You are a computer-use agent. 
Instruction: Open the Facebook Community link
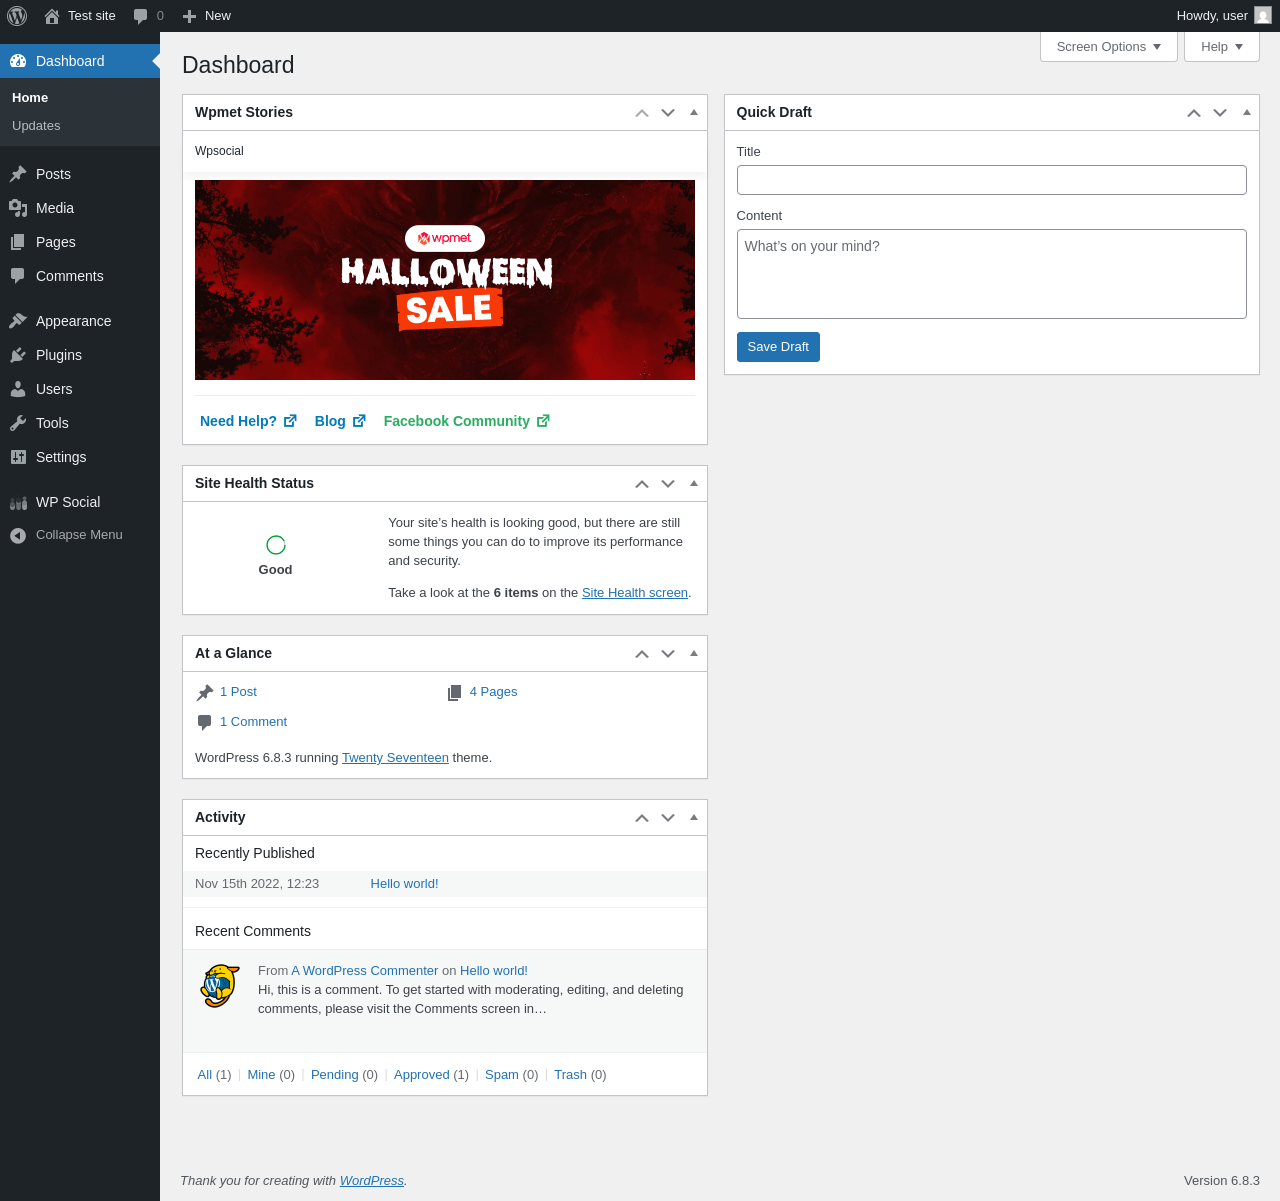467,421
